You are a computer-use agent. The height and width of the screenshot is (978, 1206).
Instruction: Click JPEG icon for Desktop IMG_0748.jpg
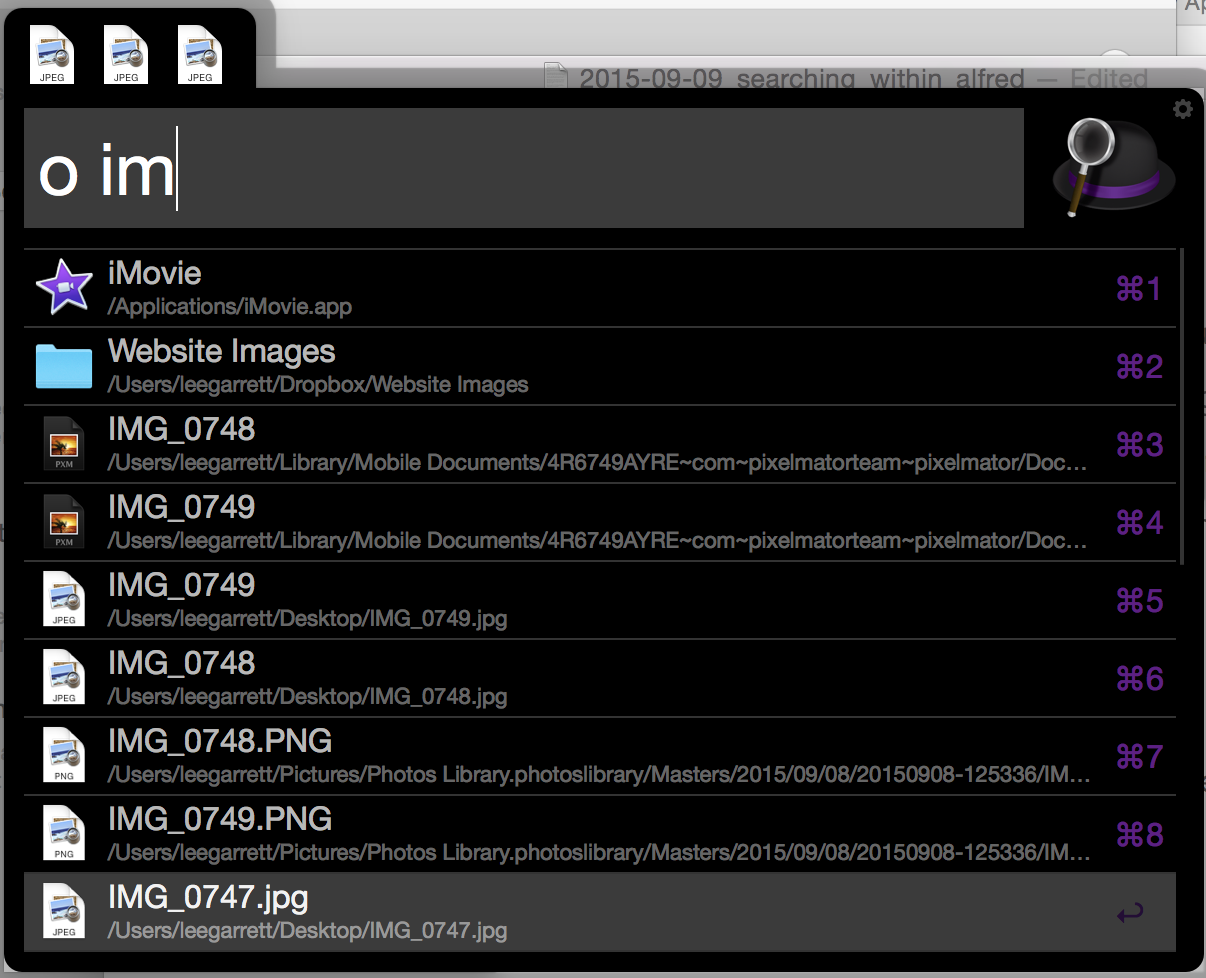pyautogui.click(x=64, y=678)
